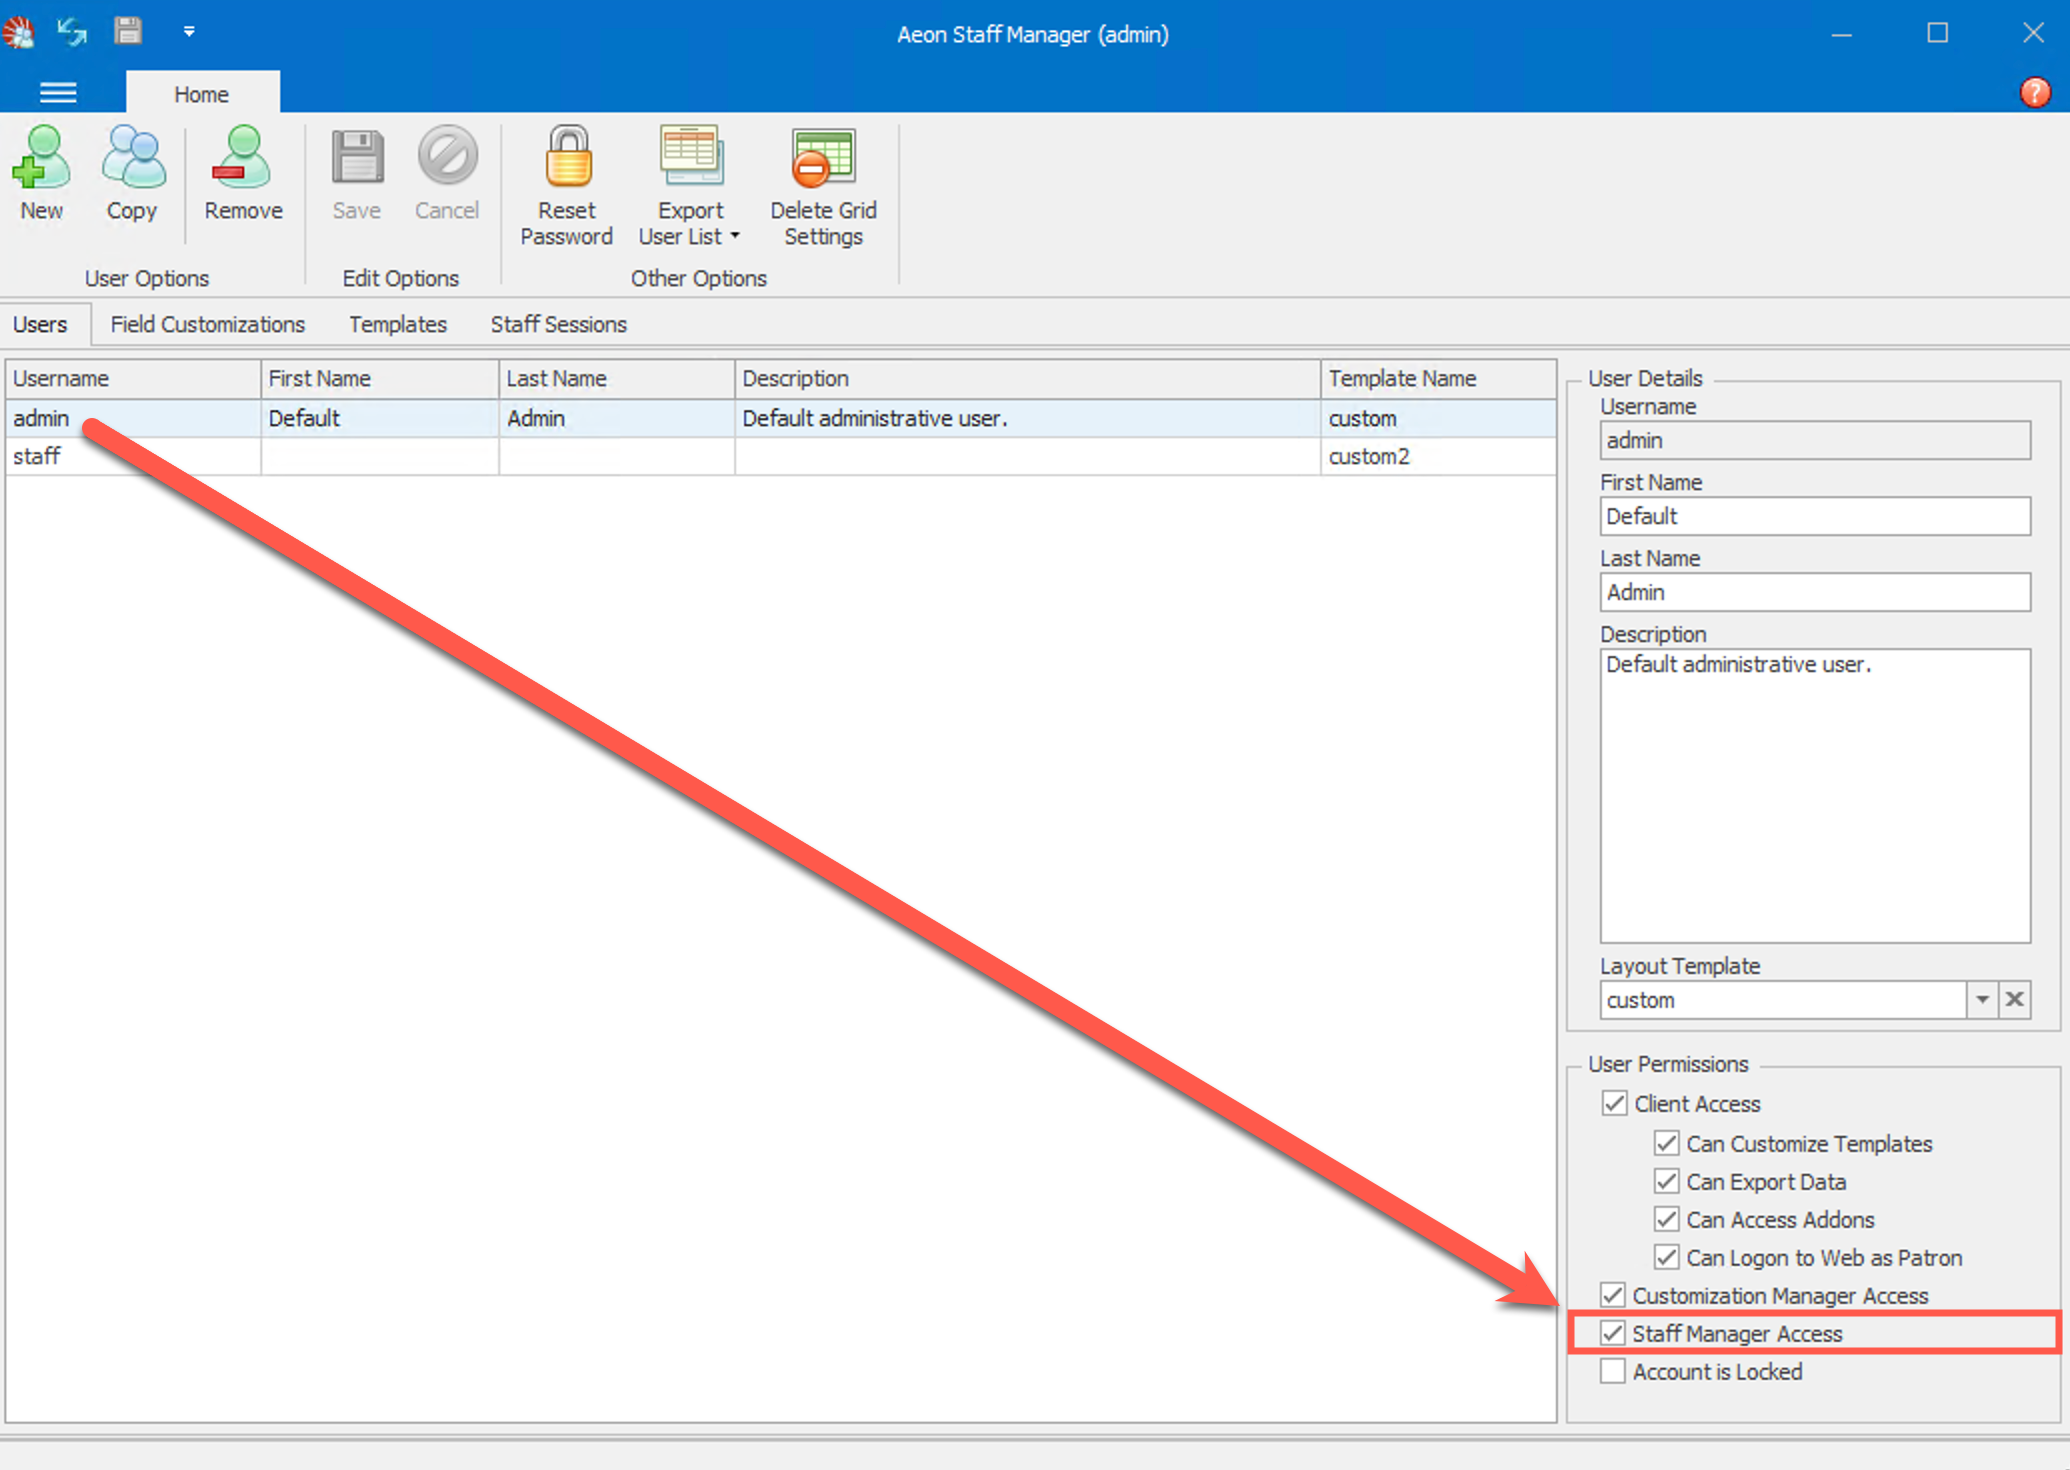Uncheck Staff Manager Access permission
2070x1470 pixels.
(1612, 1333)
